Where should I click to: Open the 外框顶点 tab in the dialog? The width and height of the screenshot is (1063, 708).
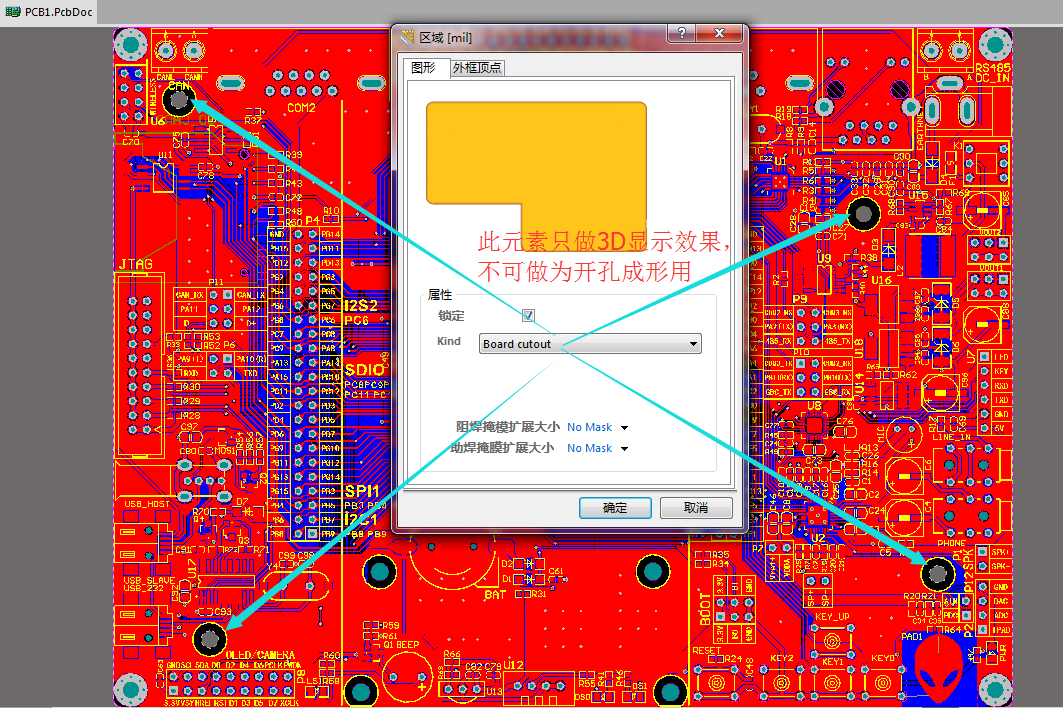coord(477,68)
